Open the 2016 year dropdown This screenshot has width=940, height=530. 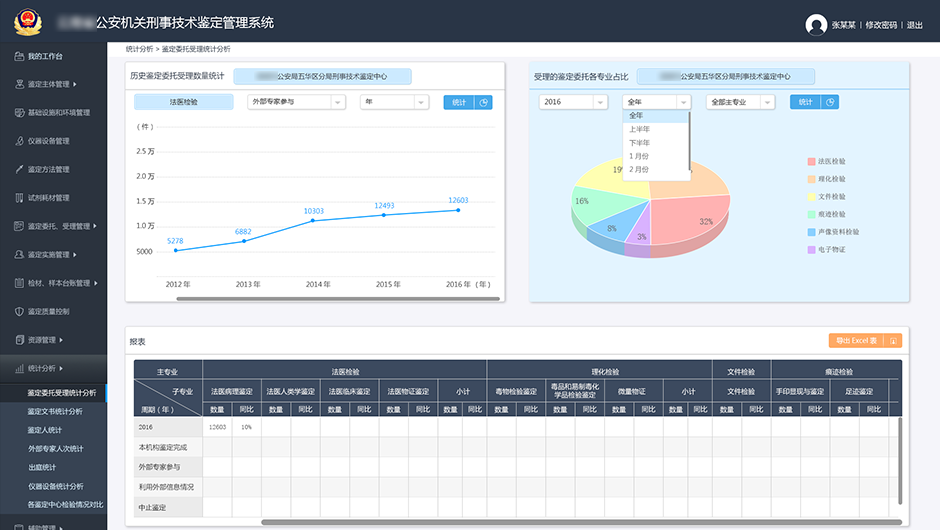click(x=574, y=102)
